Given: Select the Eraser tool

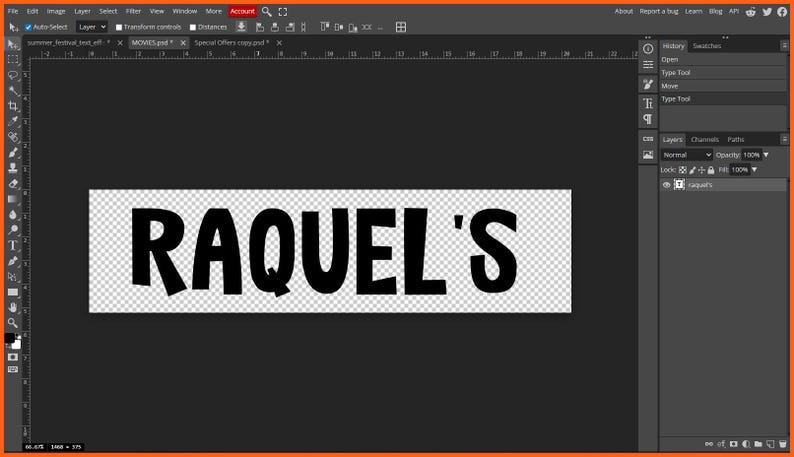Looking at the screenshot, I should [x=13, y=184].
